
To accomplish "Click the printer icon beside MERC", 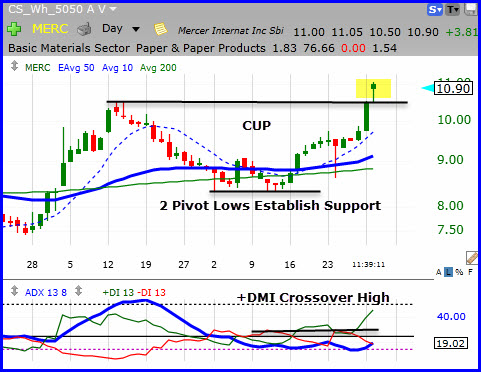I will click(x=84, y=29).
